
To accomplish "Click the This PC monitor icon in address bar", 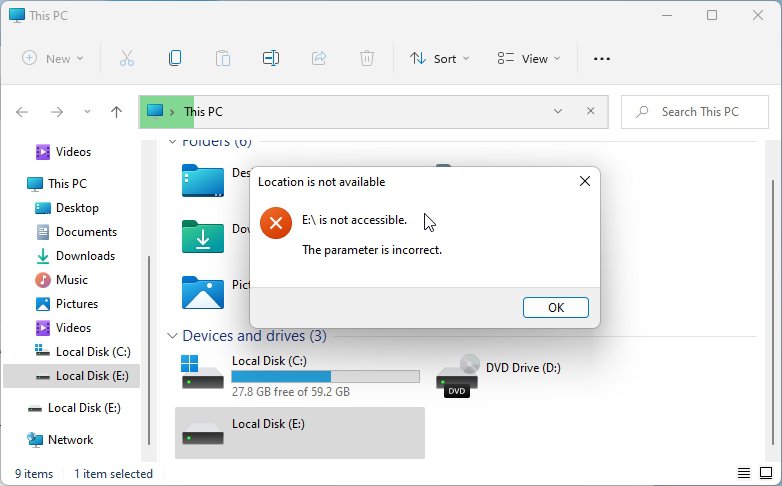I will tap(155, 111).
